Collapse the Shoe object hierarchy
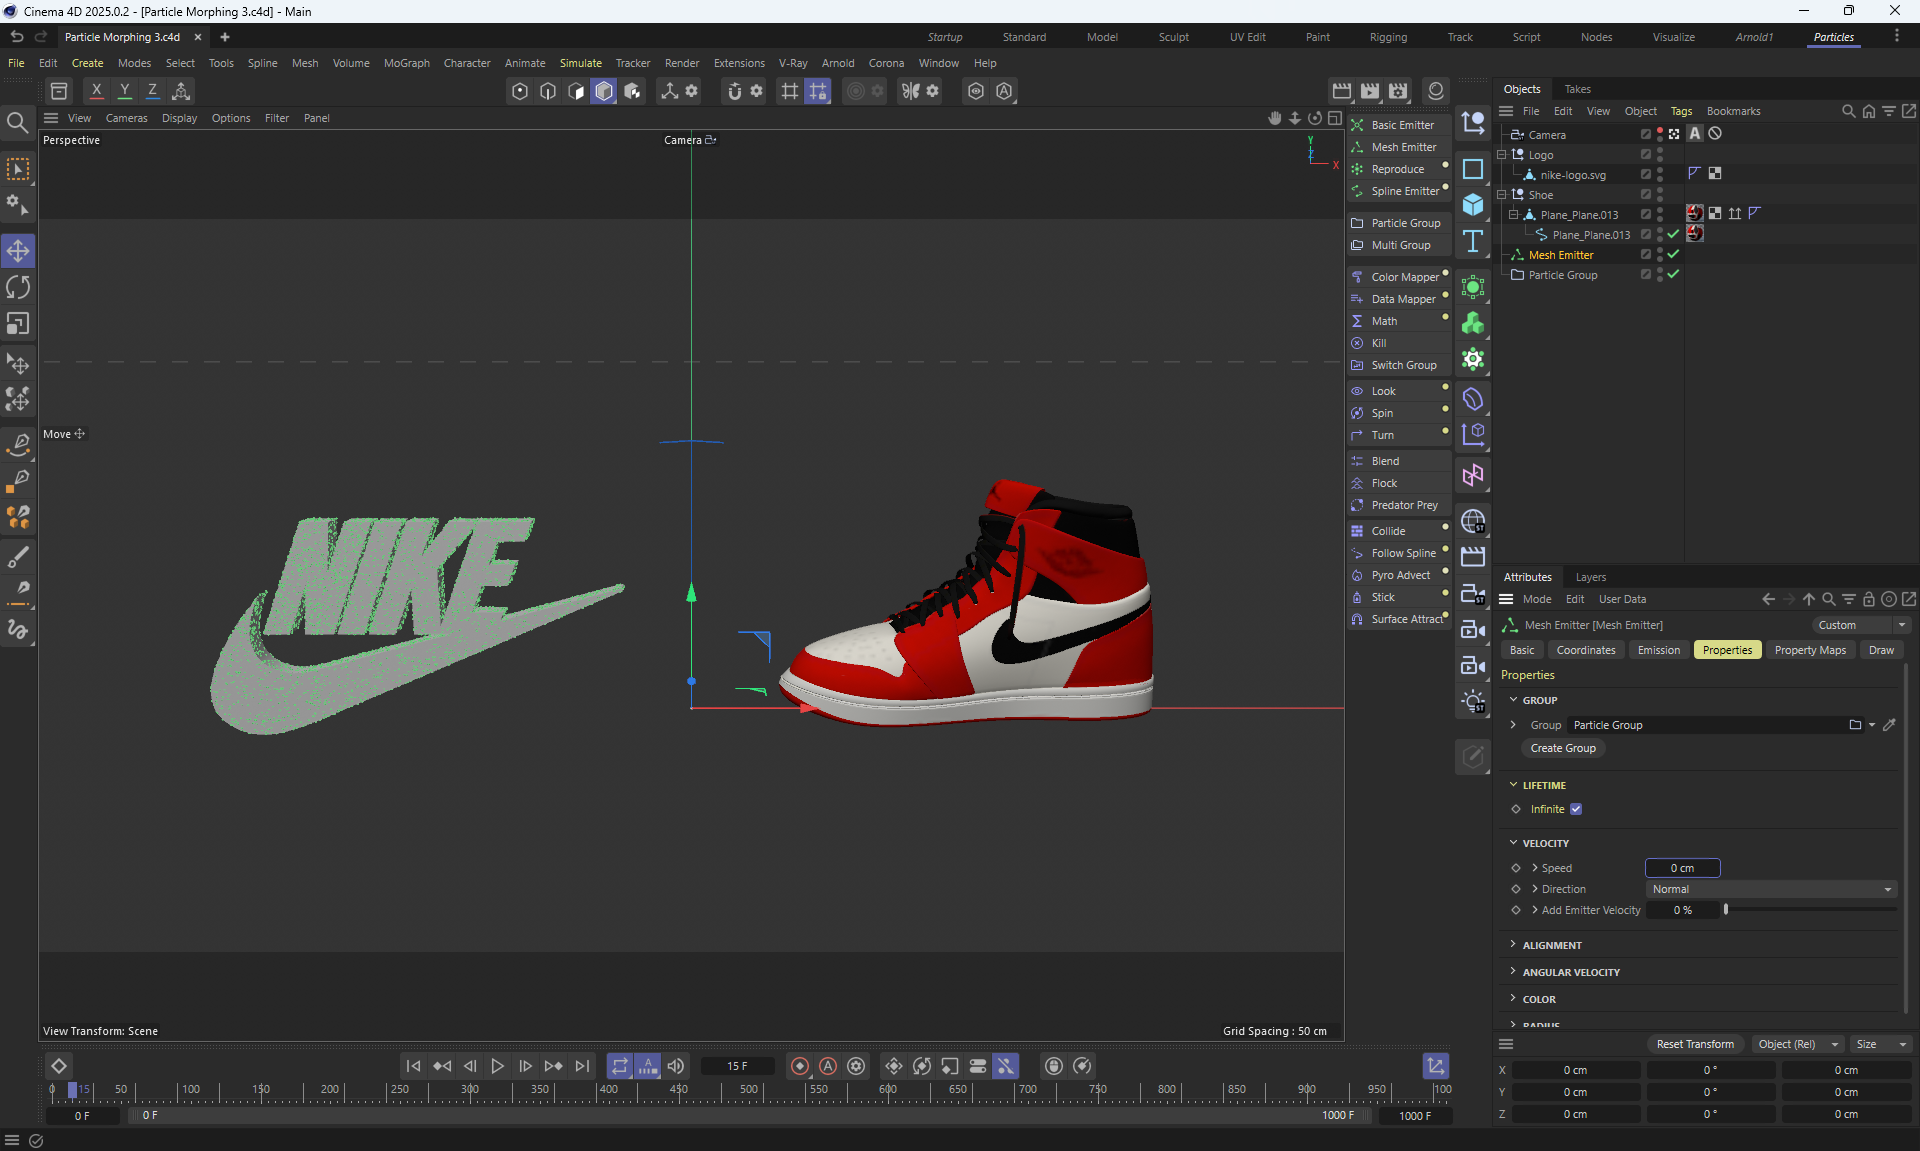The width and height of the screenshot is (1920, 1151). click(x=1502, y=195)
